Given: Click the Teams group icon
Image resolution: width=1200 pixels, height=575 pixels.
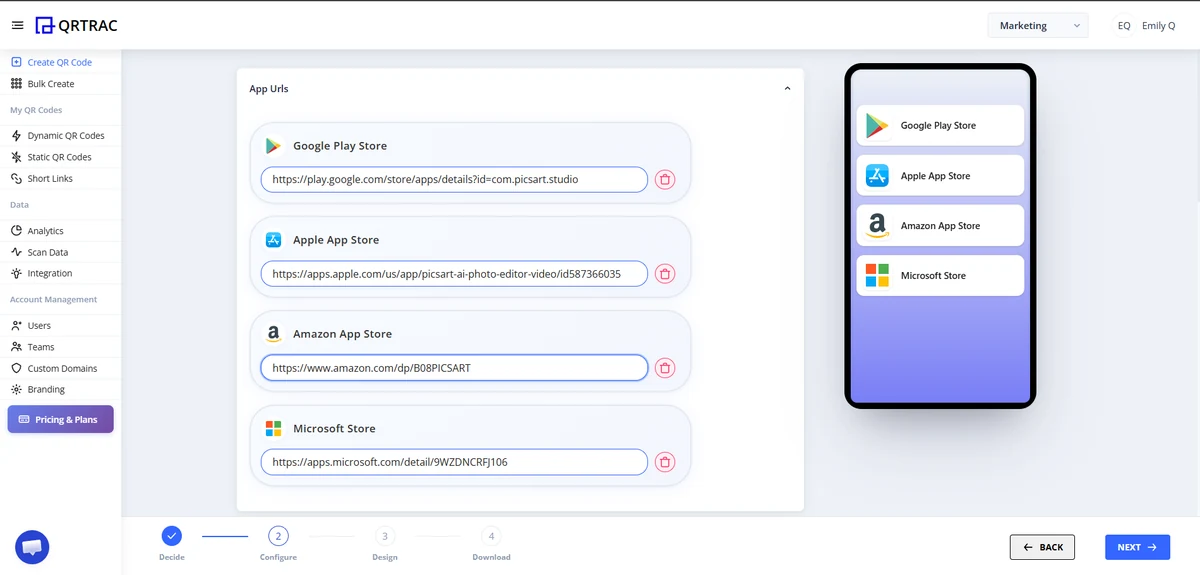Looking at the screenshot, I should 16,347.
